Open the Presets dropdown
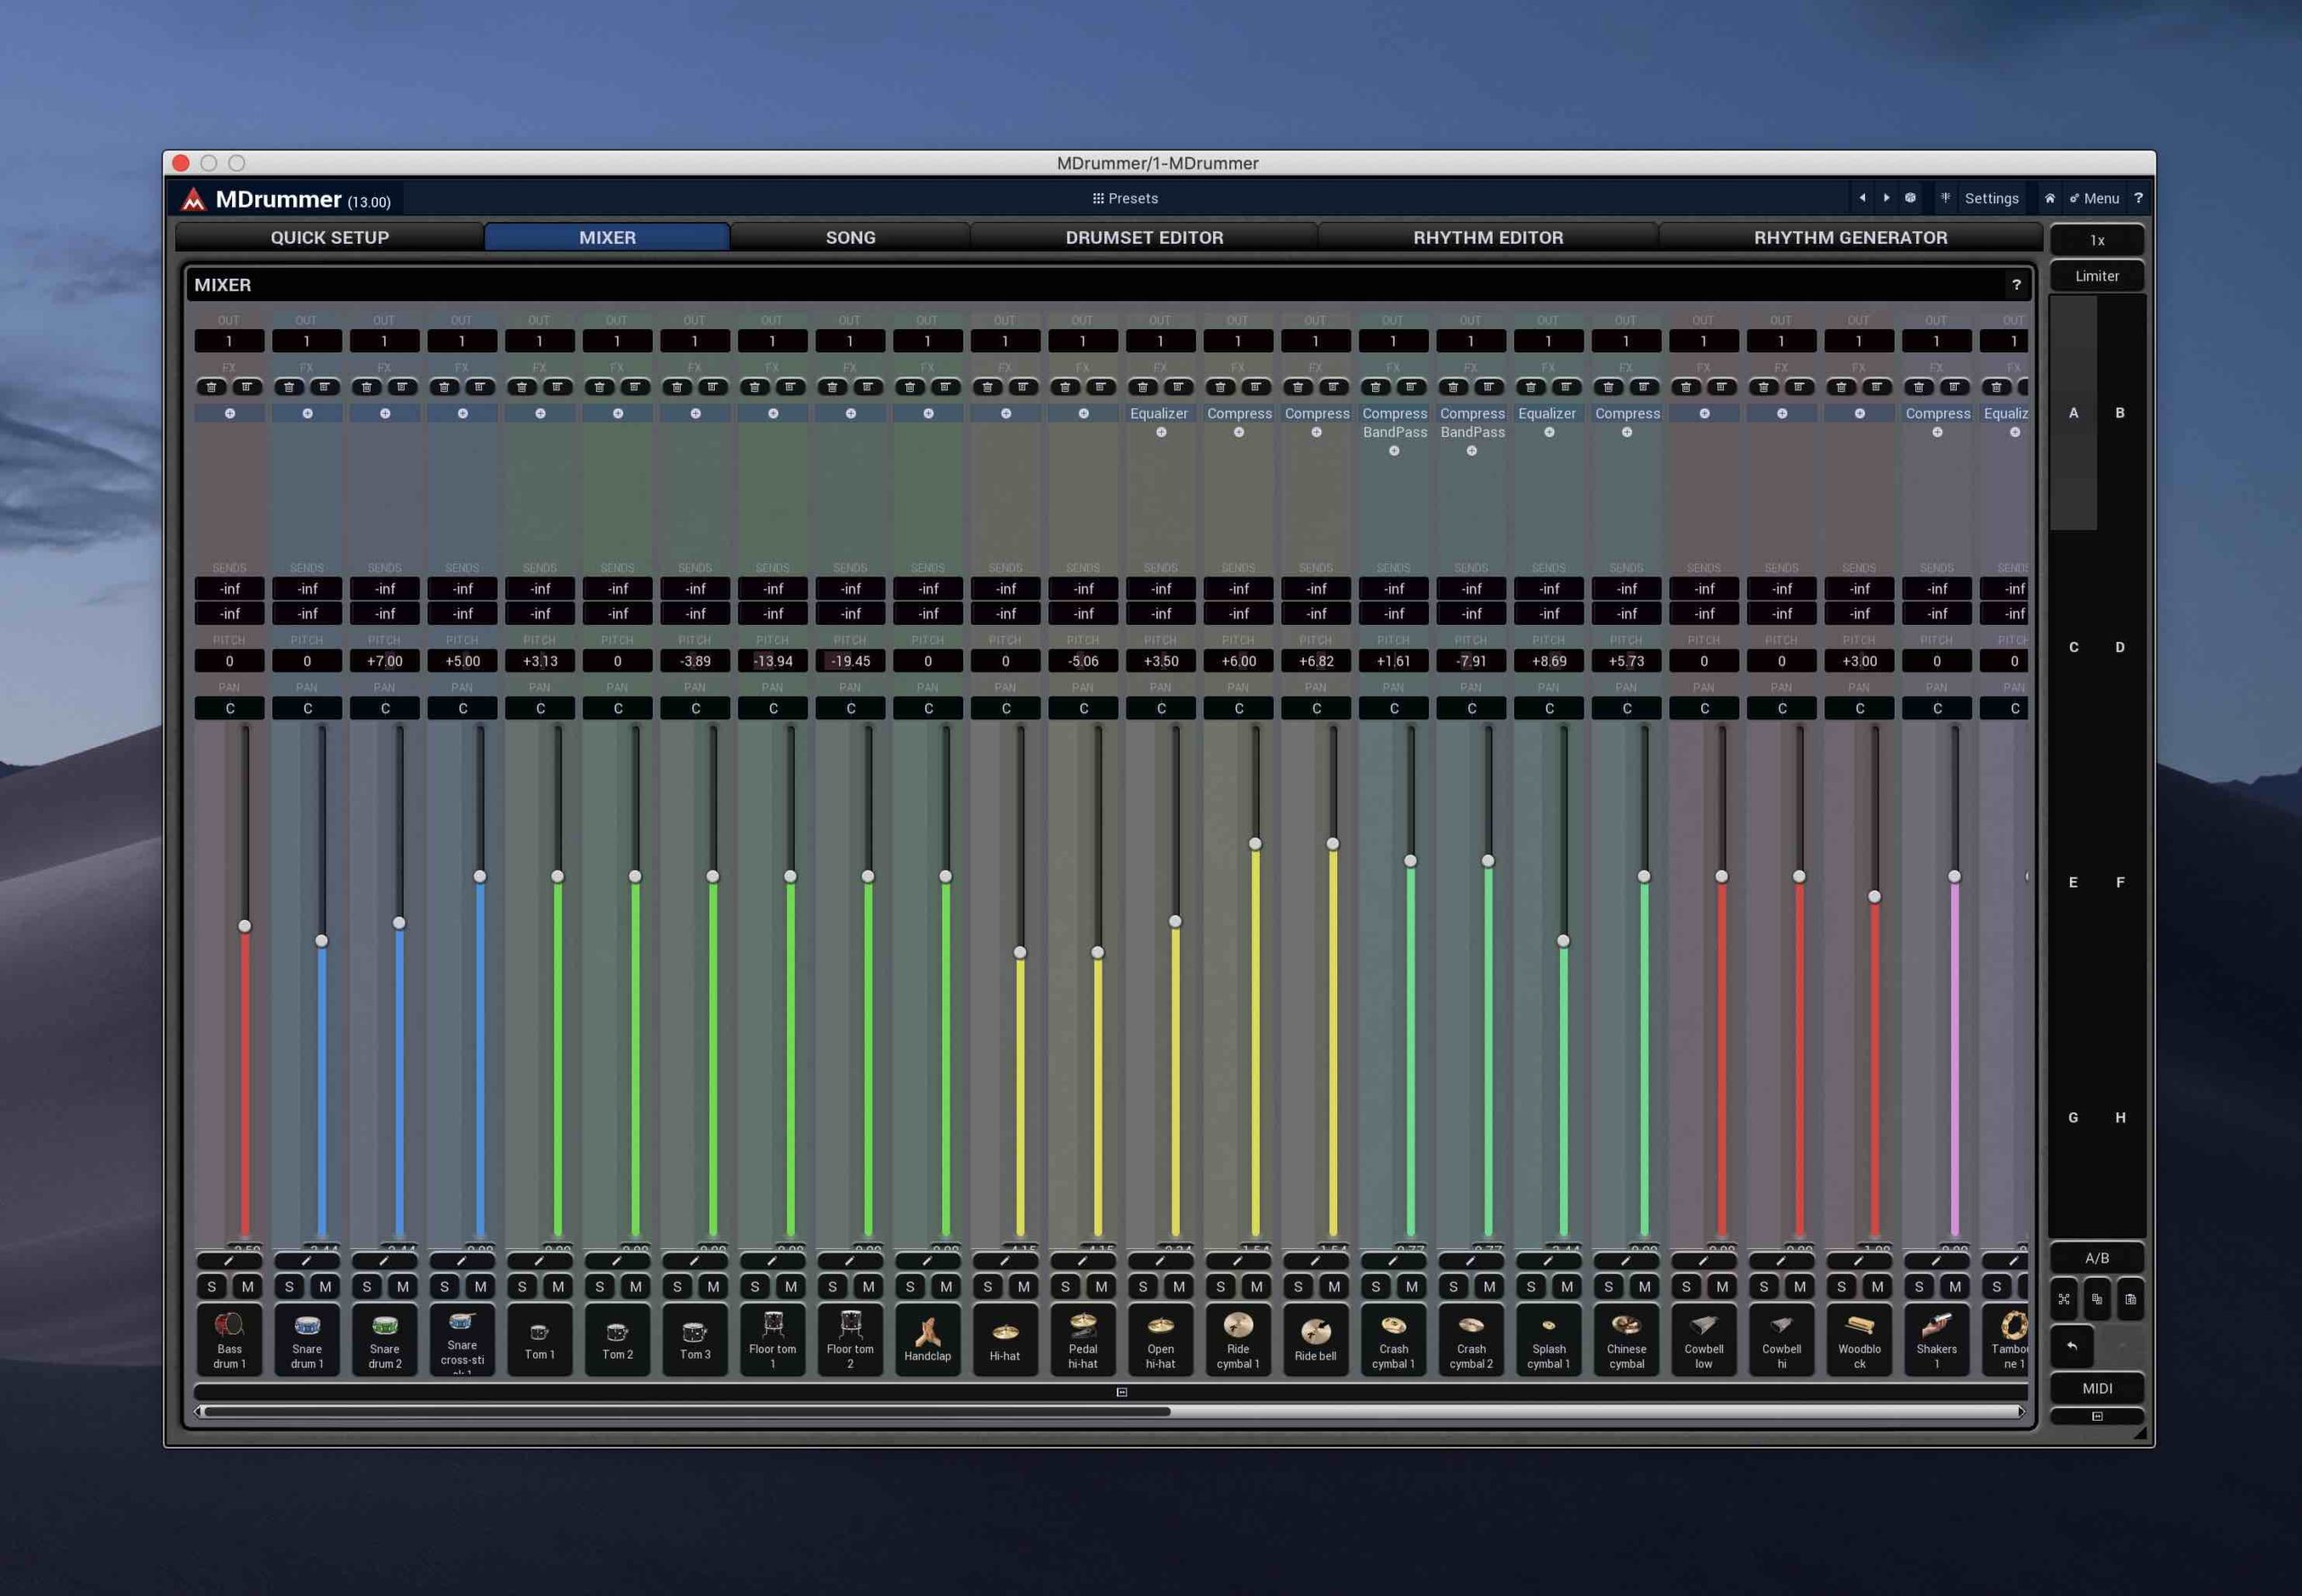The width and height of the screenshot is (2302, 1596). click(1125, 198)
